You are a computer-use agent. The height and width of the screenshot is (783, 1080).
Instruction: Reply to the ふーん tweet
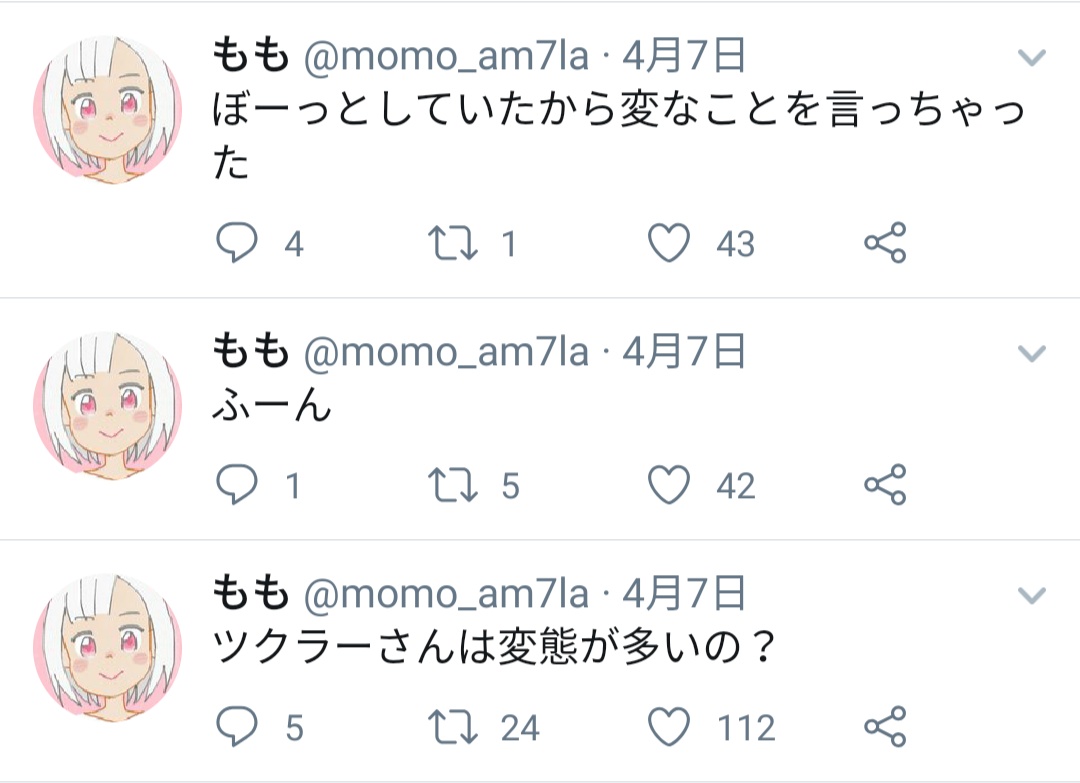237,486
